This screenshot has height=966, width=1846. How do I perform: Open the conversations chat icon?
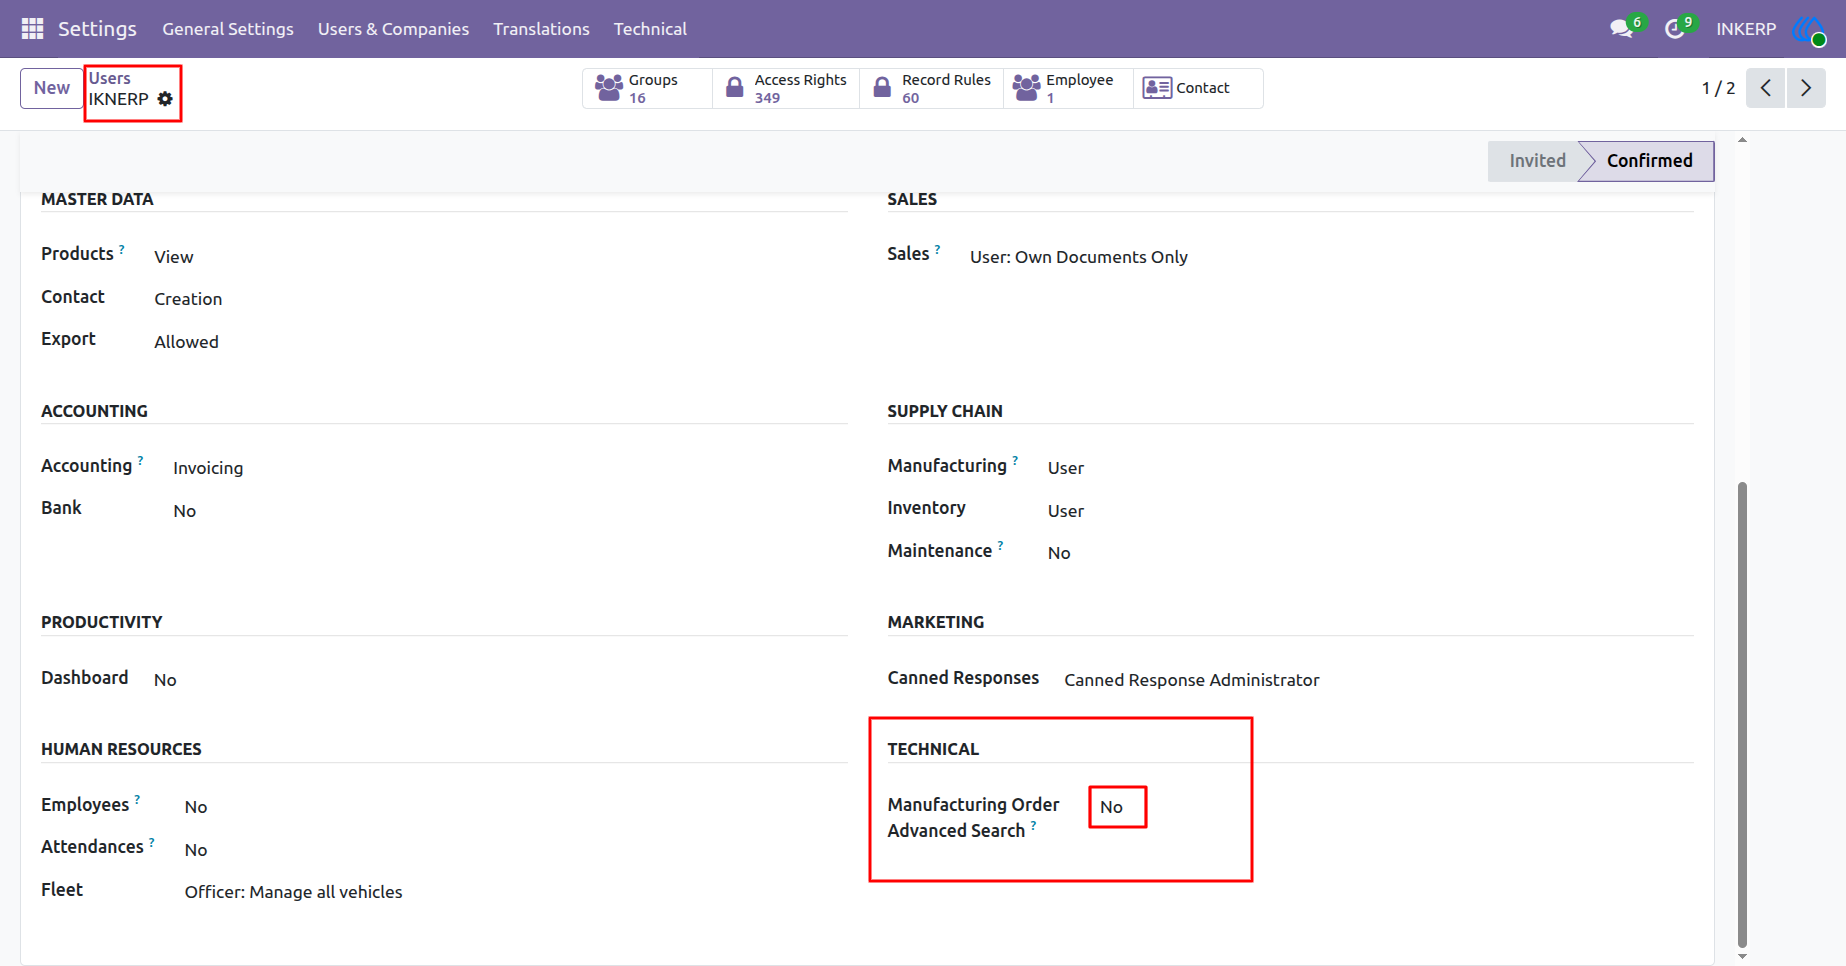(x=1621, y=29)
